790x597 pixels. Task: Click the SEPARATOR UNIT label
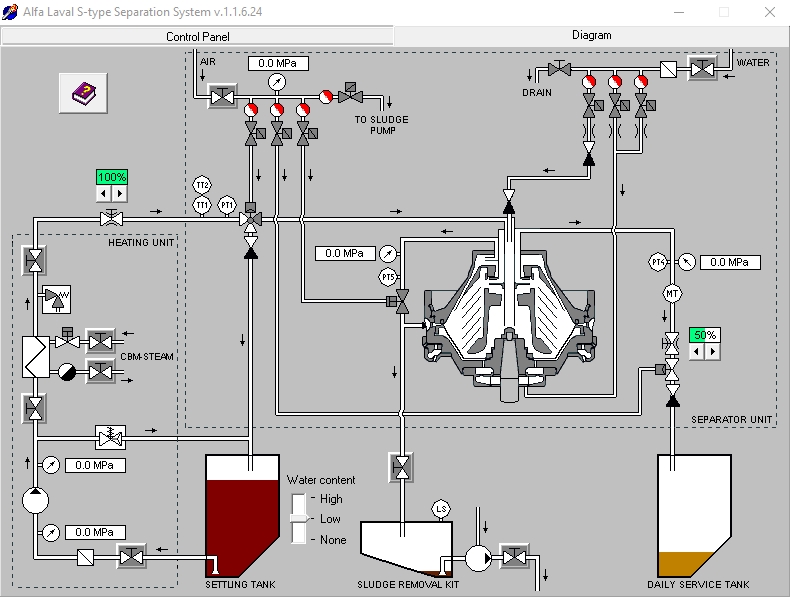click(x=731, y=419)
